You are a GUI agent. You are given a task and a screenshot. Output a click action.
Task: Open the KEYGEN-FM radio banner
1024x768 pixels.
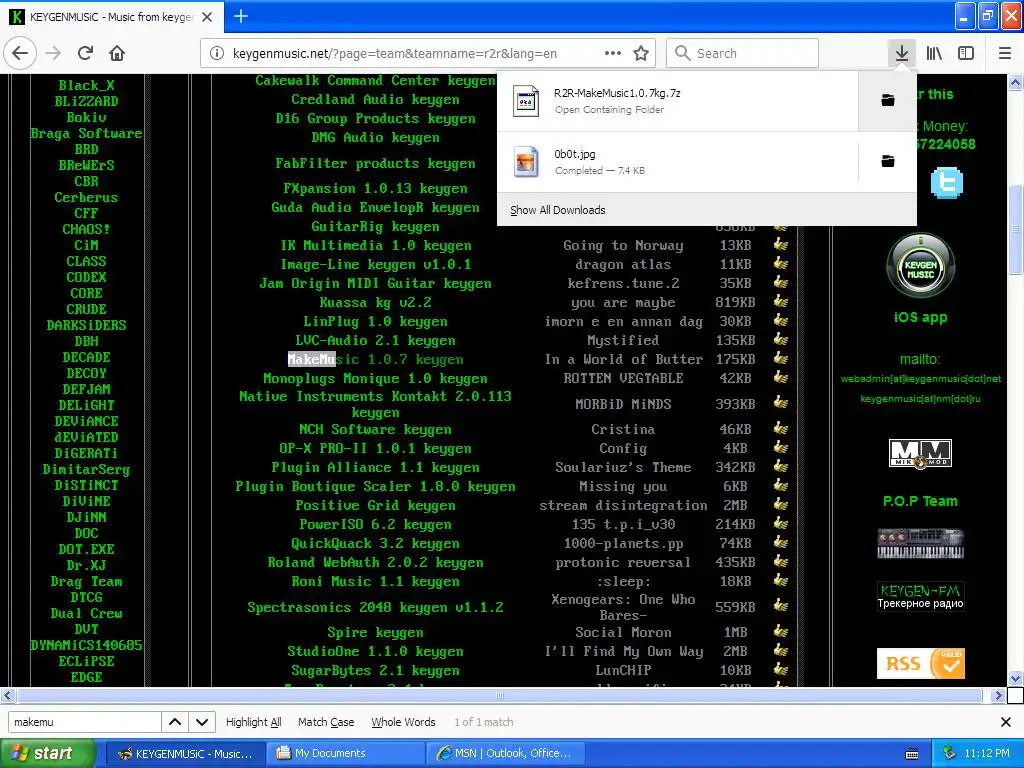(920, 596)
